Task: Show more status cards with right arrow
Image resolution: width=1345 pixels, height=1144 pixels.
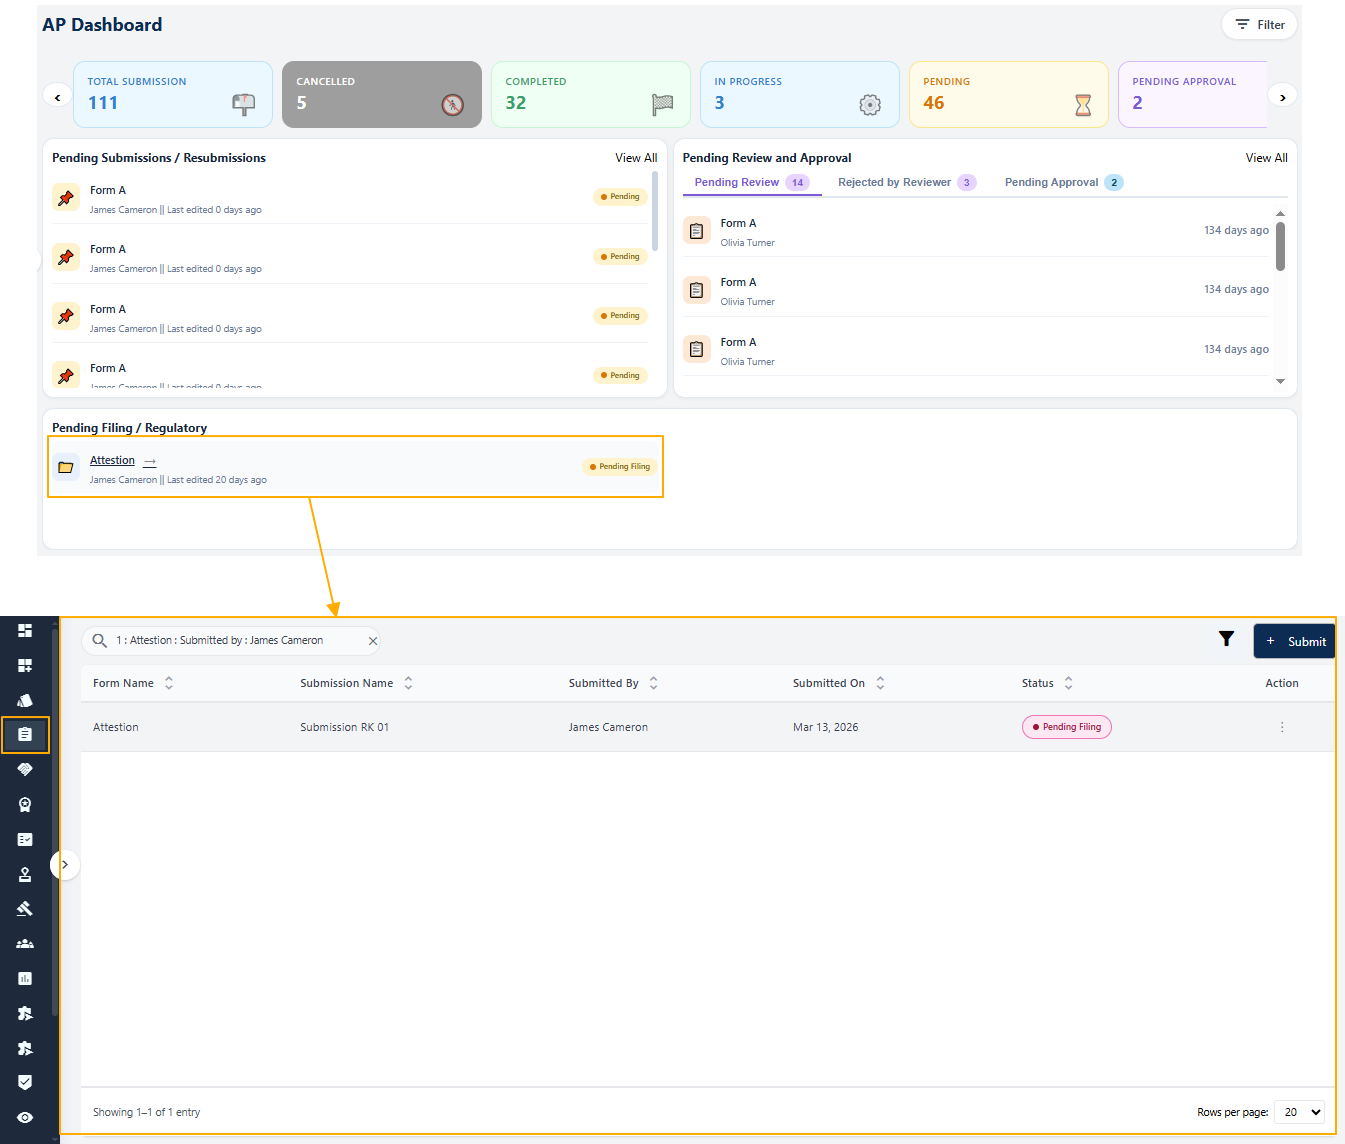Action: click(x=1283, y=96)
